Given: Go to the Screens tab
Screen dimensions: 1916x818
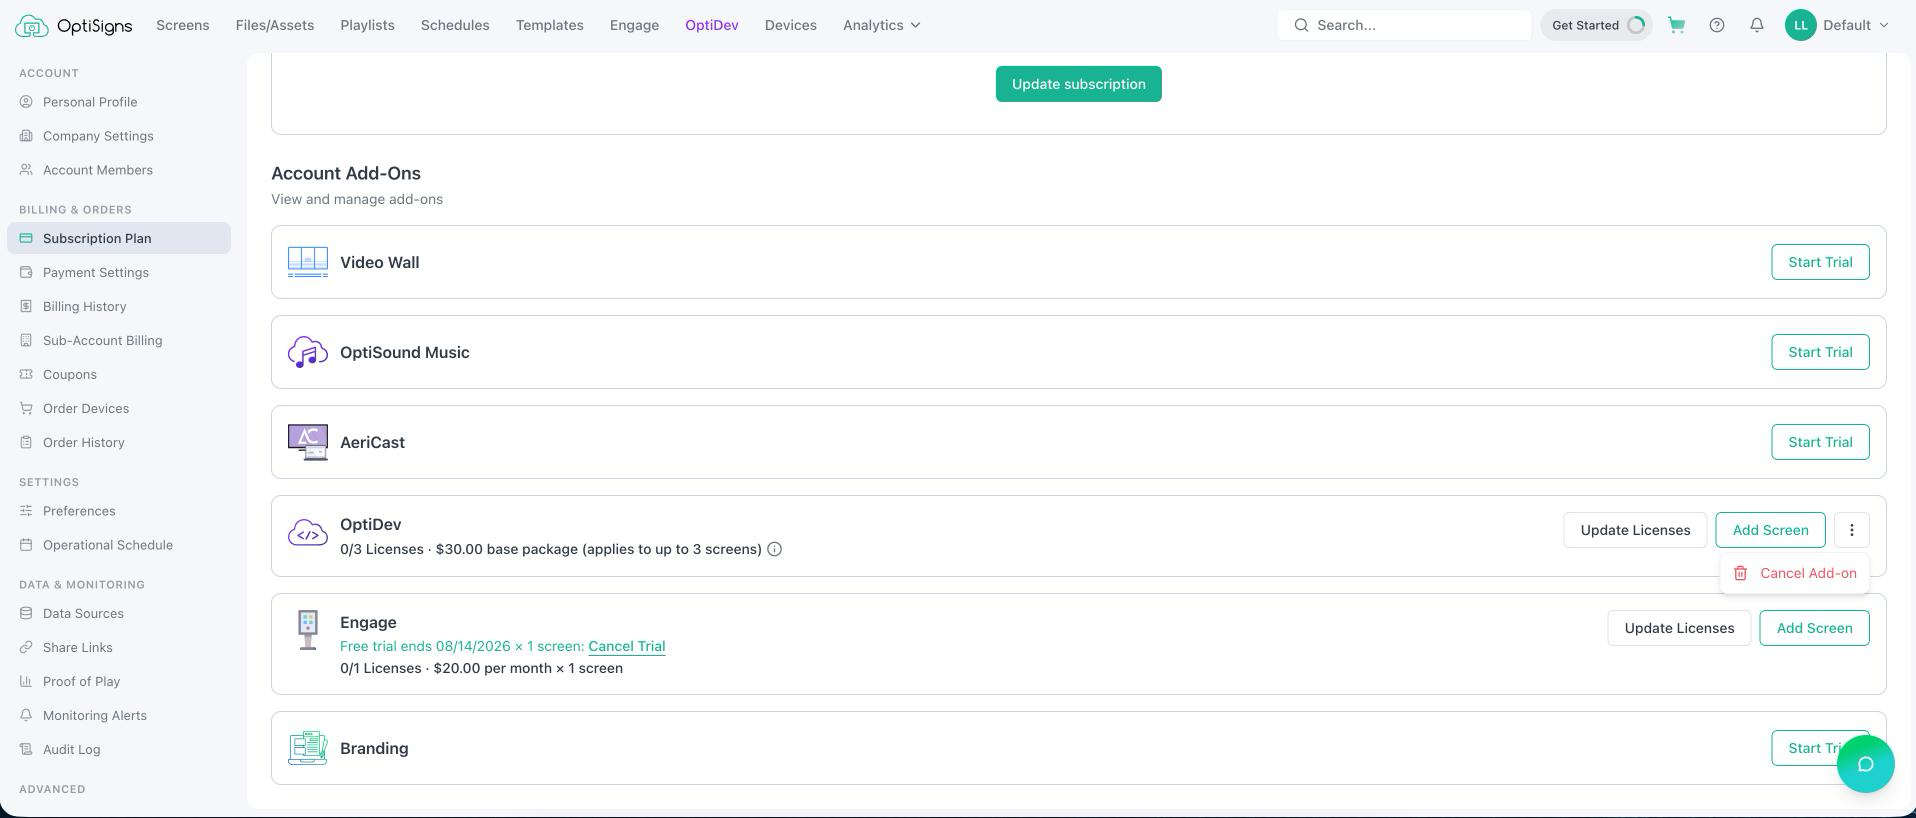Looking at the screenshot, I should click(x=183, y=25).
